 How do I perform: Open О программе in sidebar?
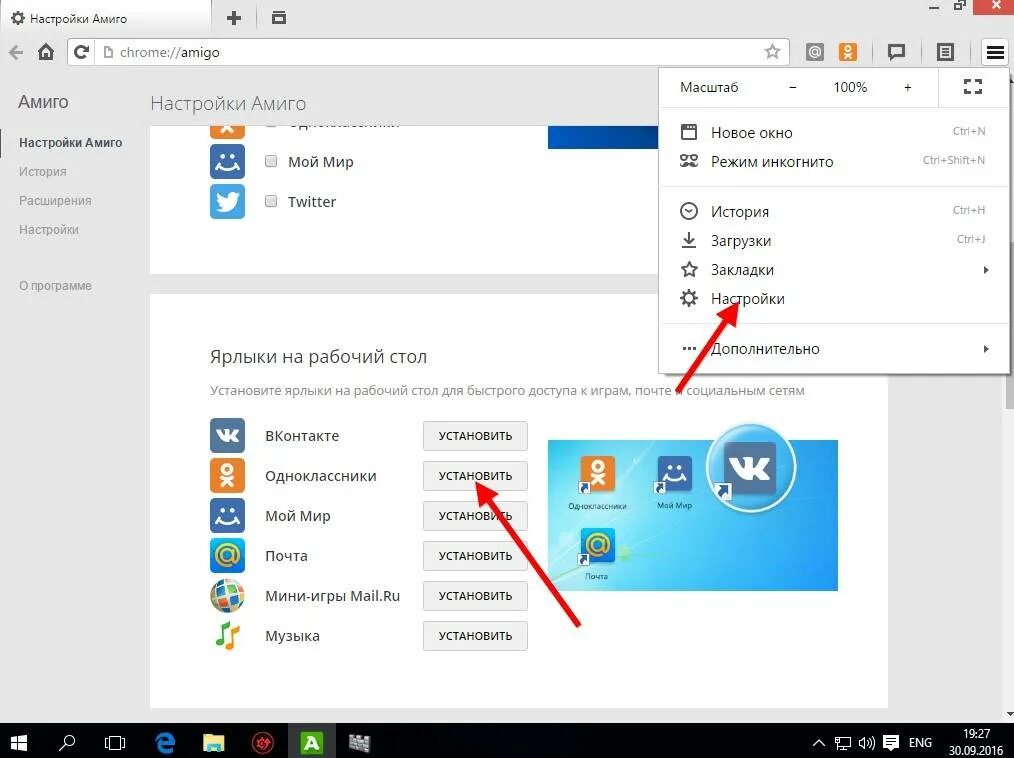click(x=55, y=286)
